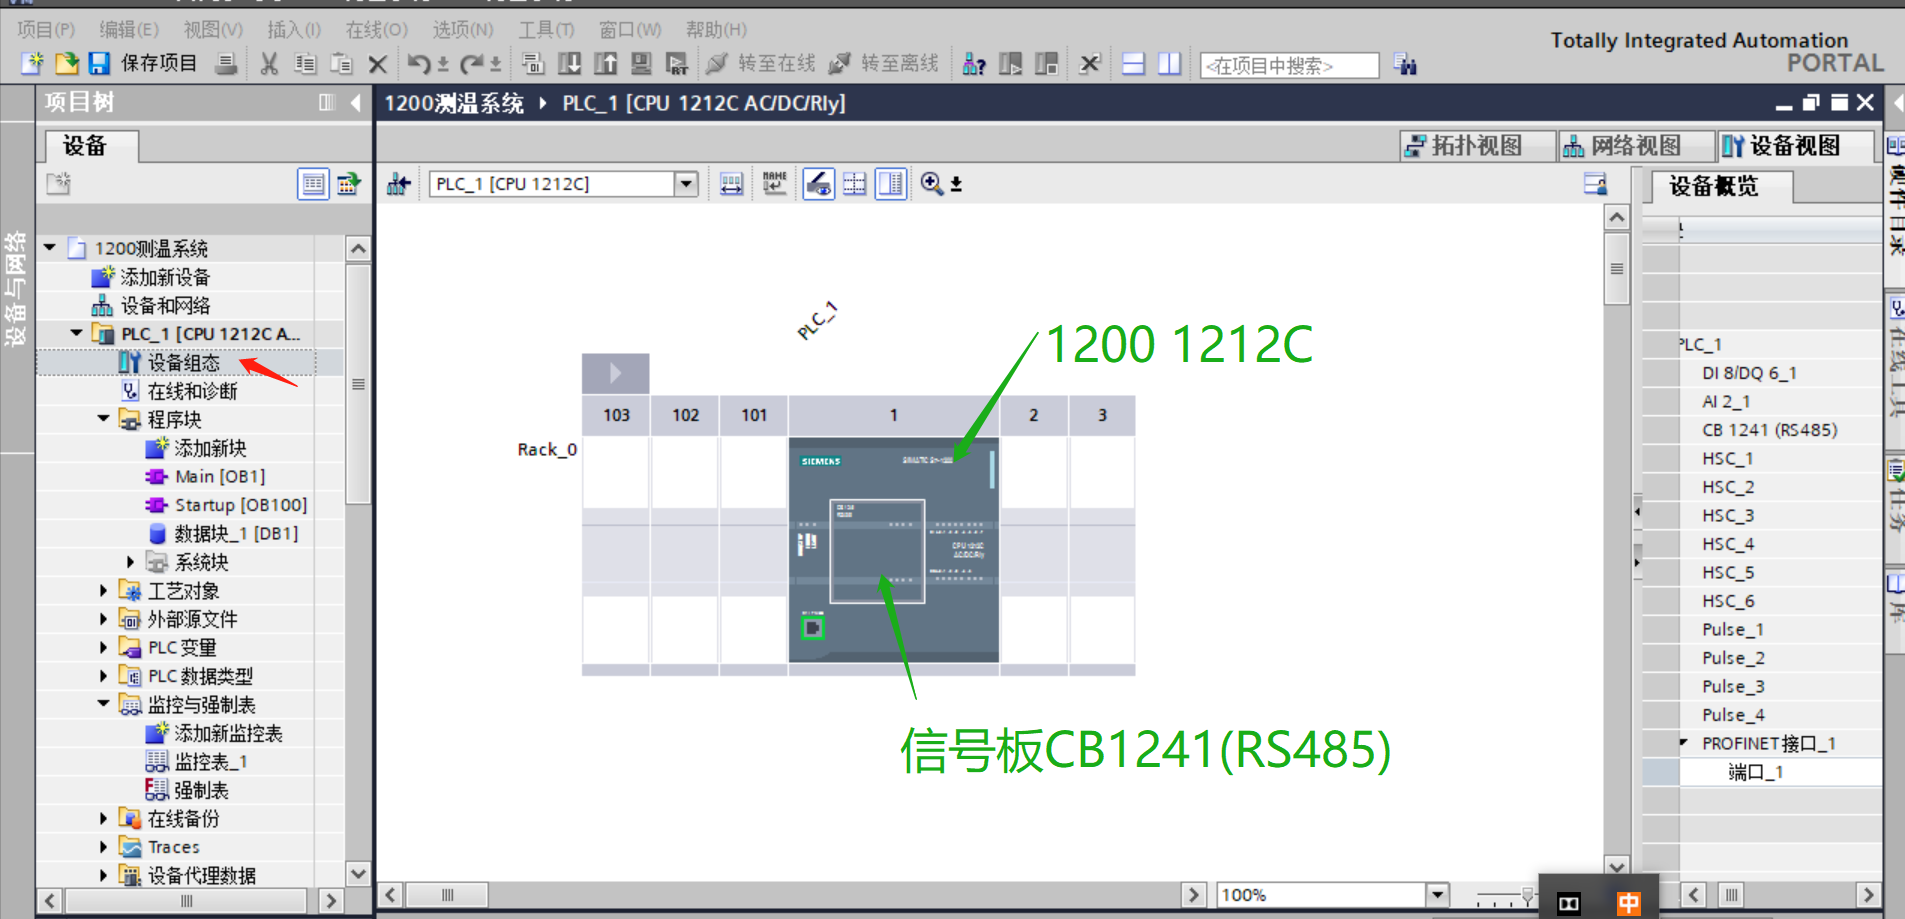
Task: Click the Undo arrow icon
Action: pos(418,64)
